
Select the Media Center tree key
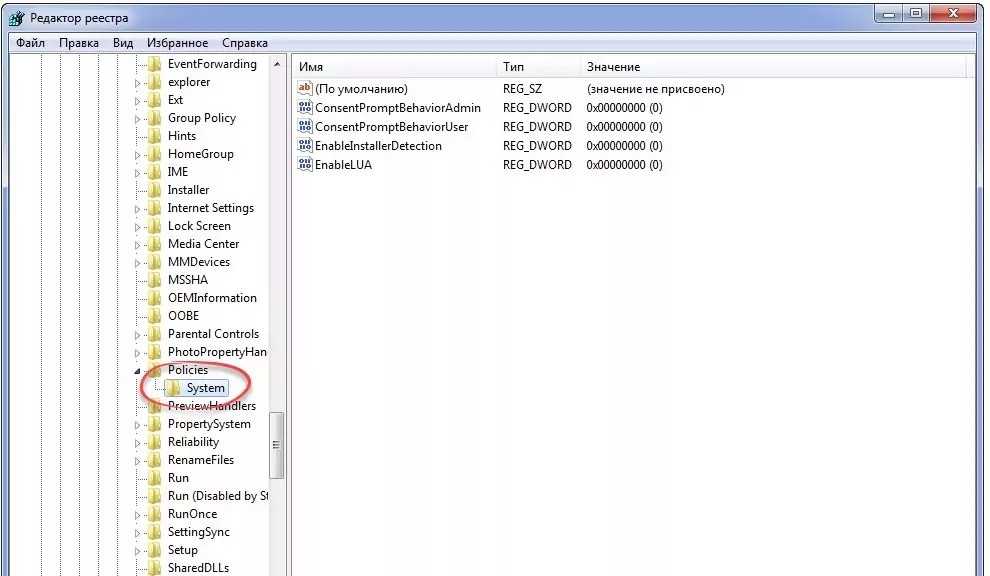point(203,244)
